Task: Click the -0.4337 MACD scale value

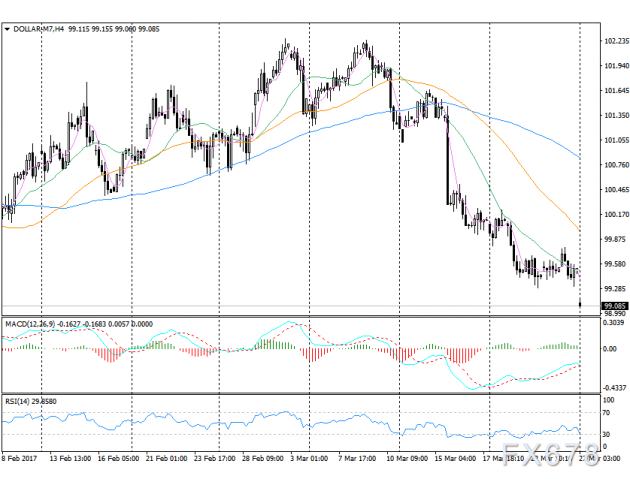Action: point(614,388)
